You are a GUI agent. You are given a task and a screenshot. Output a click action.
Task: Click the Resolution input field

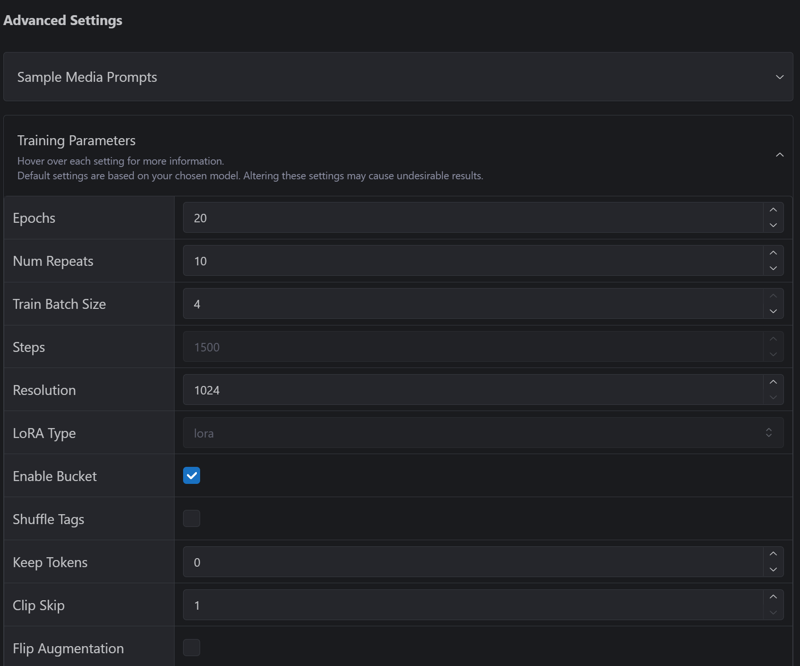472,390
